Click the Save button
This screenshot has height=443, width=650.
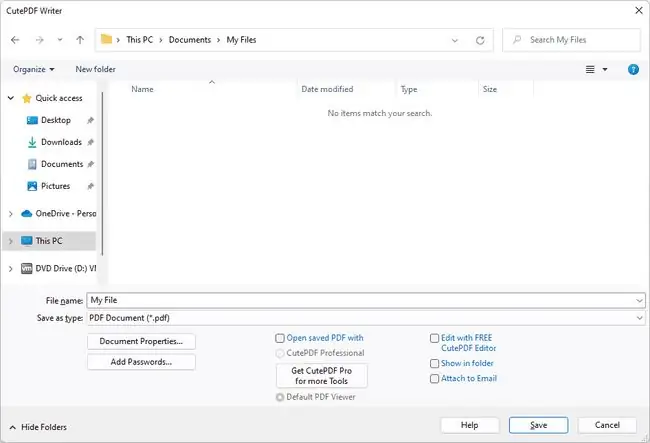tap(538, 425)
